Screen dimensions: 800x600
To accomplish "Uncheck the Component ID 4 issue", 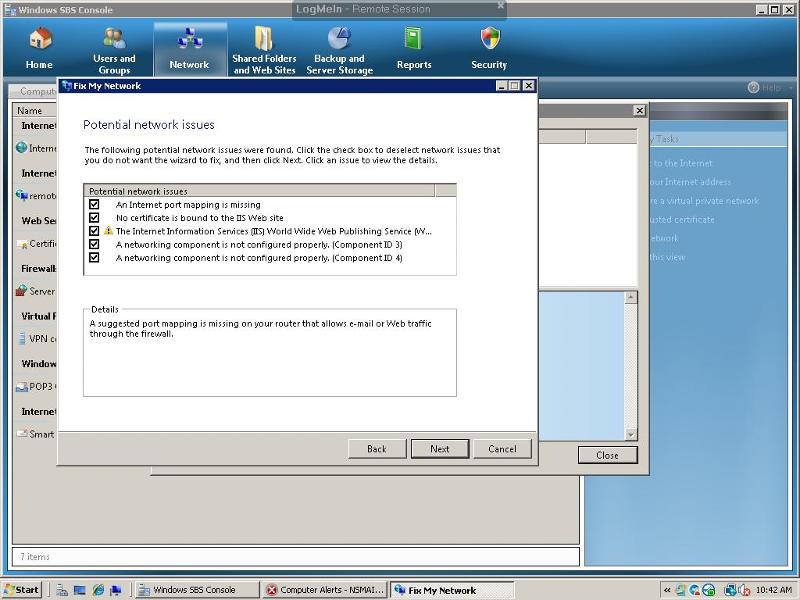I will (94, 257).
